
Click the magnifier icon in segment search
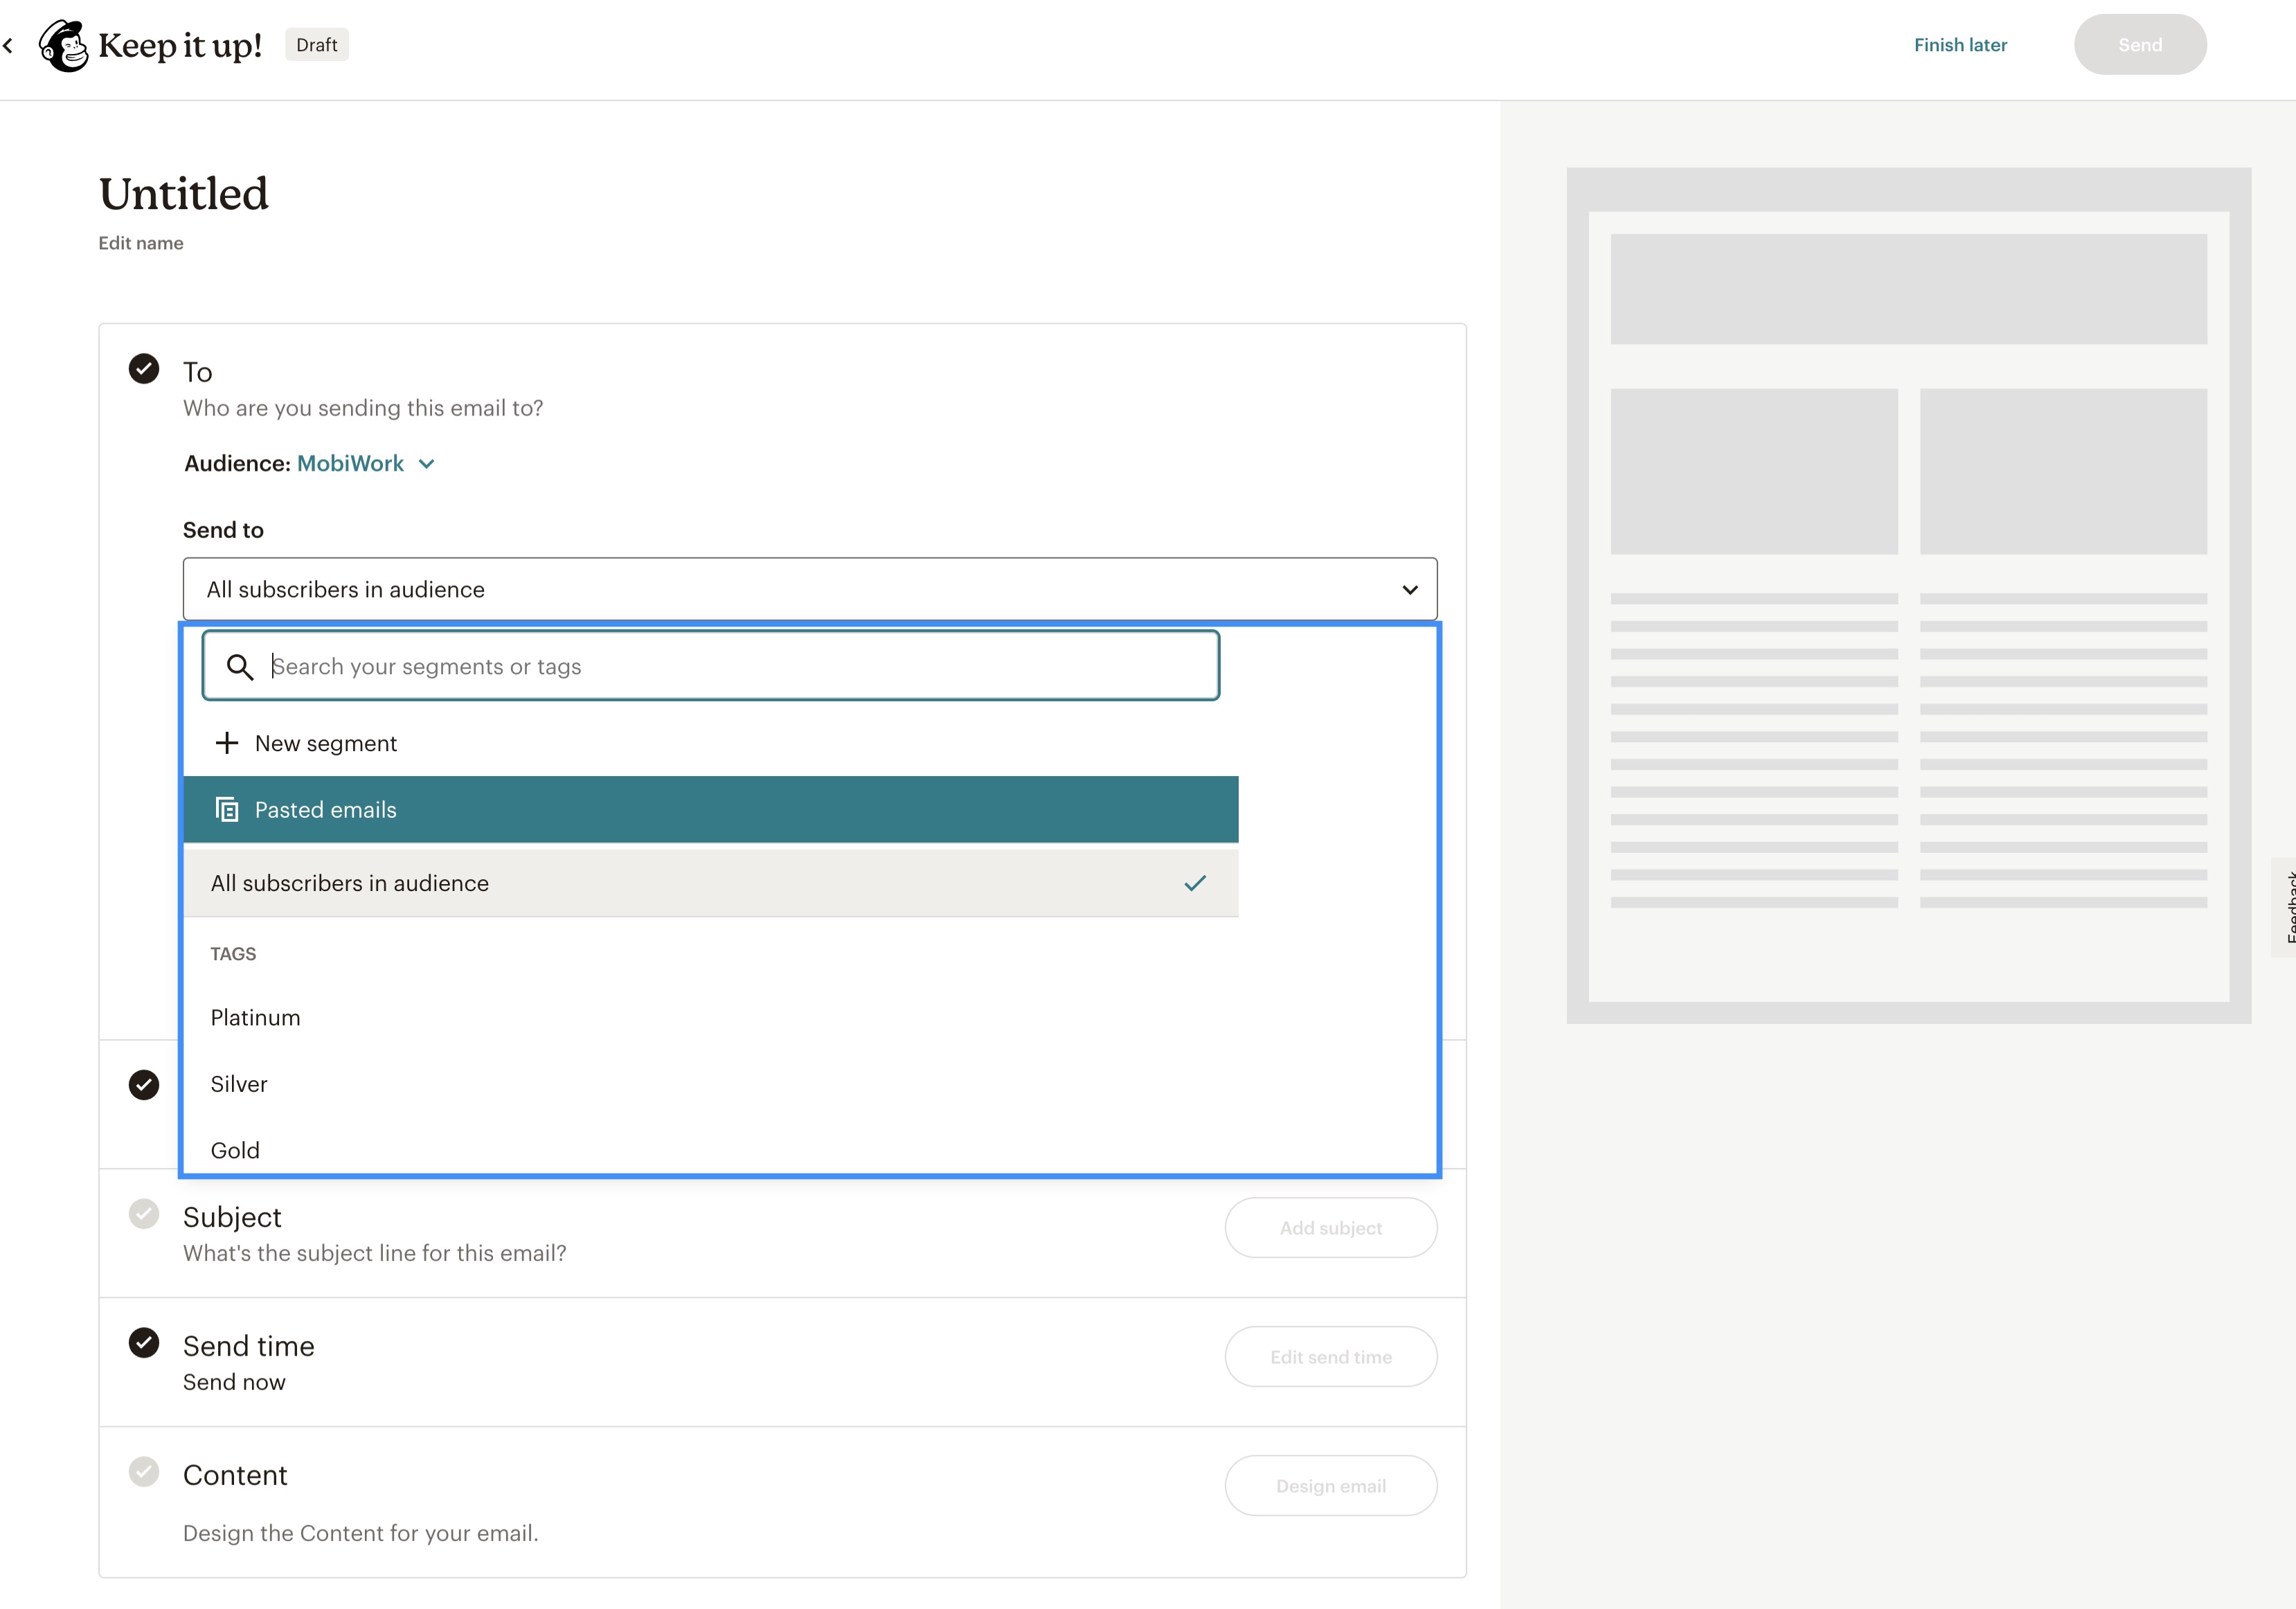click(239, 667)
